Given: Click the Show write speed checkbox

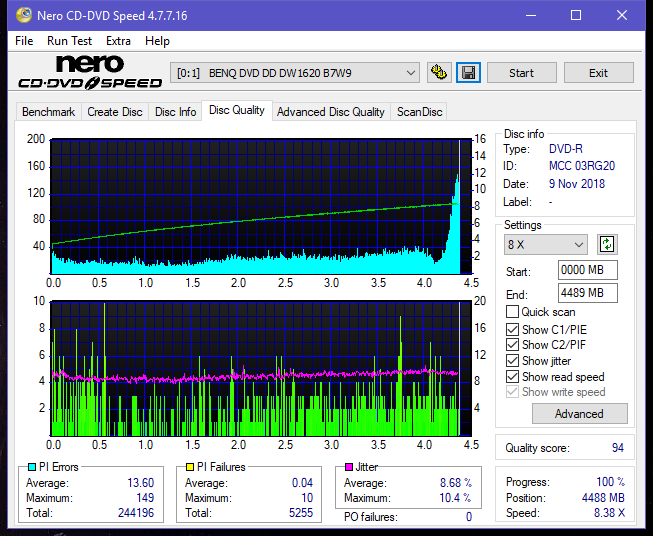Looking at the screenshot, I should 512,392.
